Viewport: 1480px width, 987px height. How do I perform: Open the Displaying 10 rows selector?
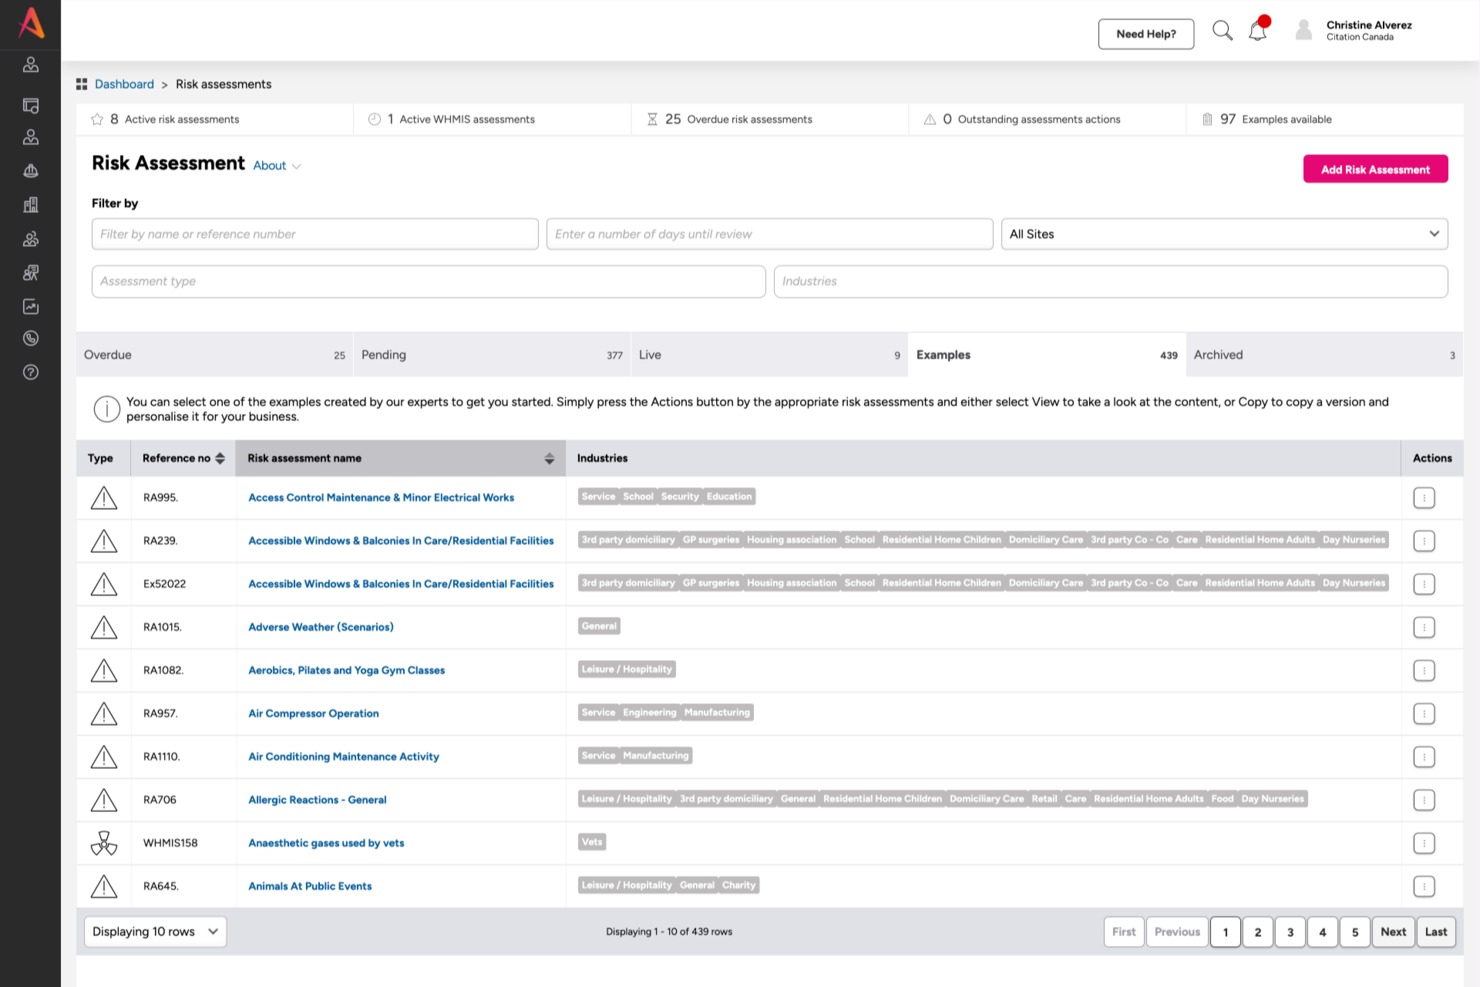point(154,931)
